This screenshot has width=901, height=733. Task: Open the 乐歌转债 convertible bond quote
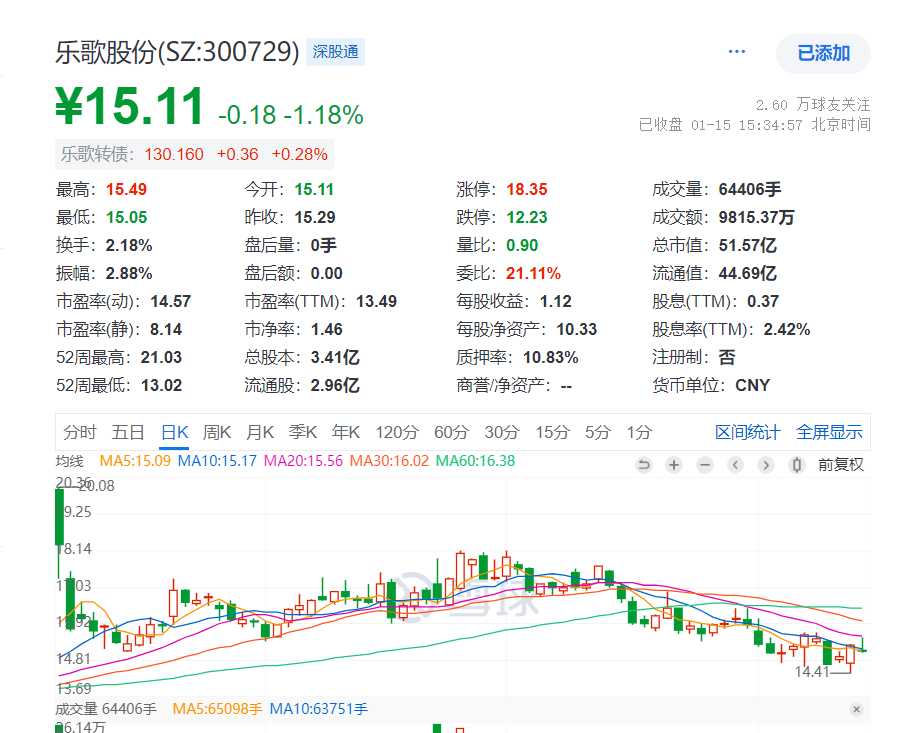click(194, 155)
